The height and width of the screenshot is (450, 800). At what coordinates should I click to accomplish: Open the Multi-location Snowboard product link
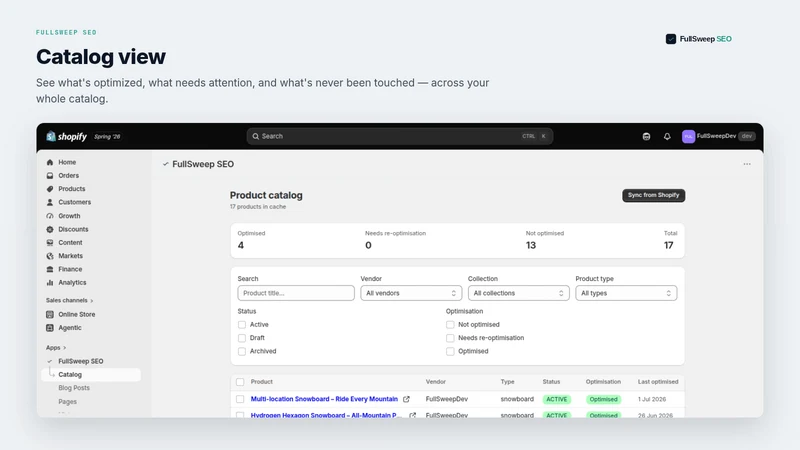click(324, 399)
